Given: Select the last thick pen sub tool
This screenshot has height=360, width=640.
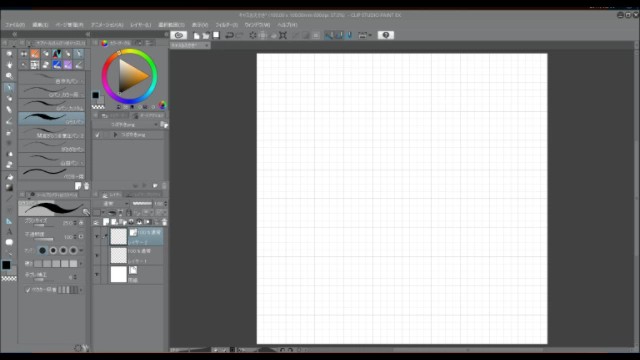Looking at the screenshot, I should click(51, 173).
